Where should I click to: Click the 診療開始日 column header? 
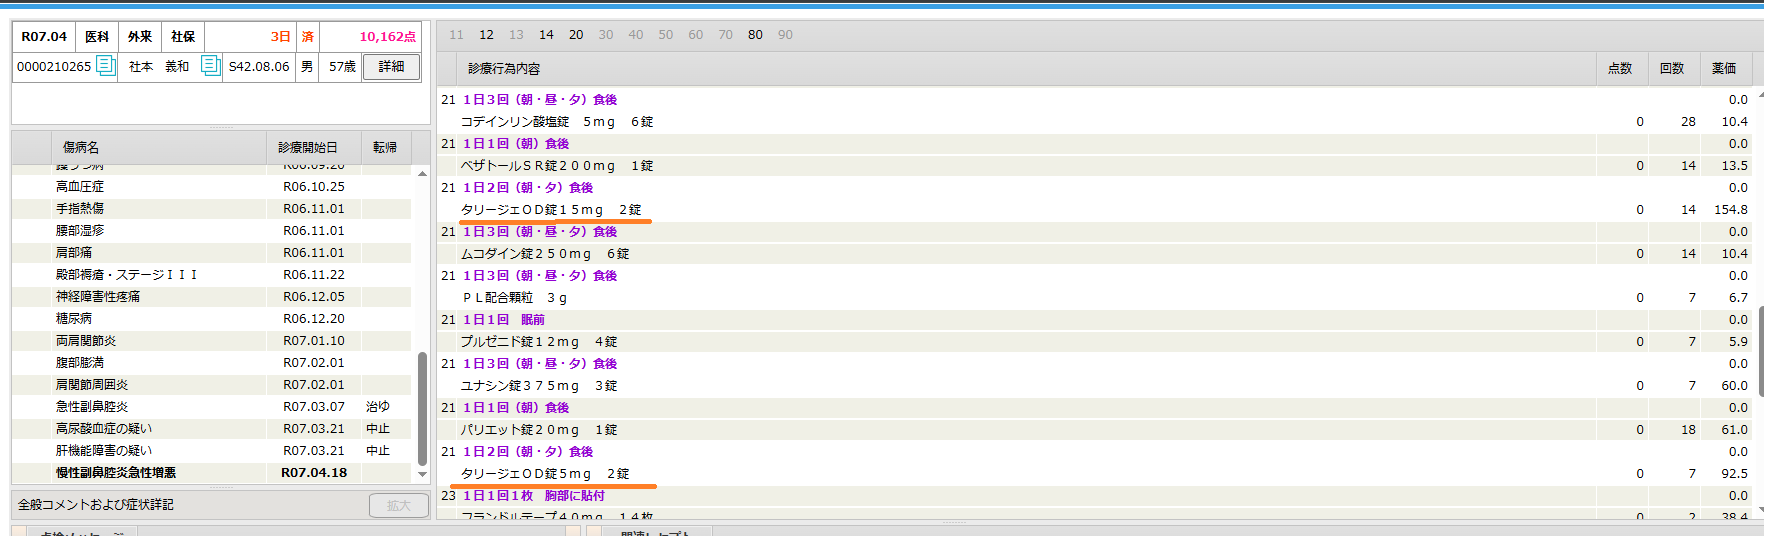click(313, 147)
